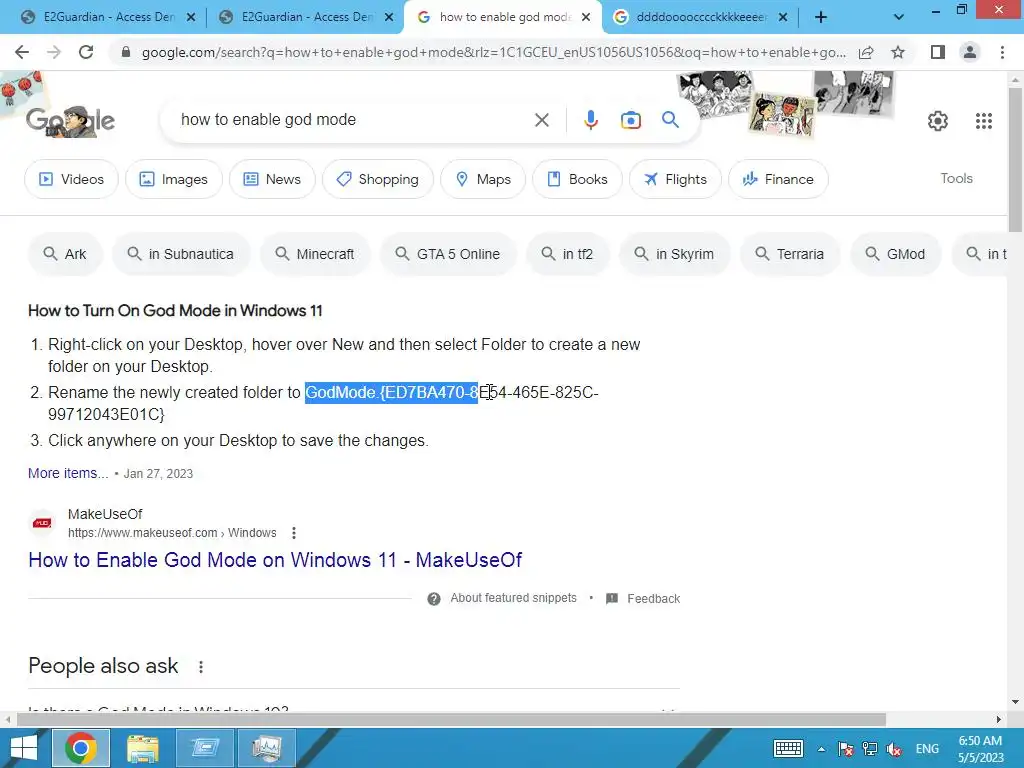Search by image with camera icon
Screen dimensions: 1024x768
click(630, 120)
